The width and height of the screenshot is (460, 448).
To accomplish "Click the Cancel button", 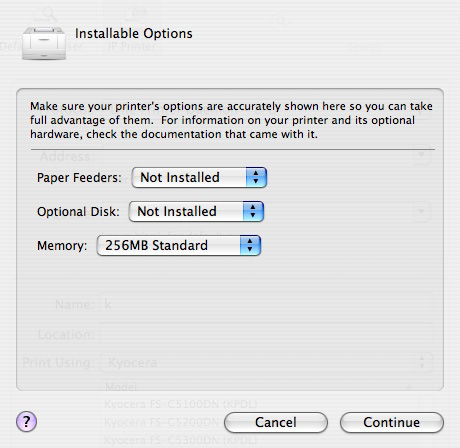I will pyautogui.click(x=276, y=422).
